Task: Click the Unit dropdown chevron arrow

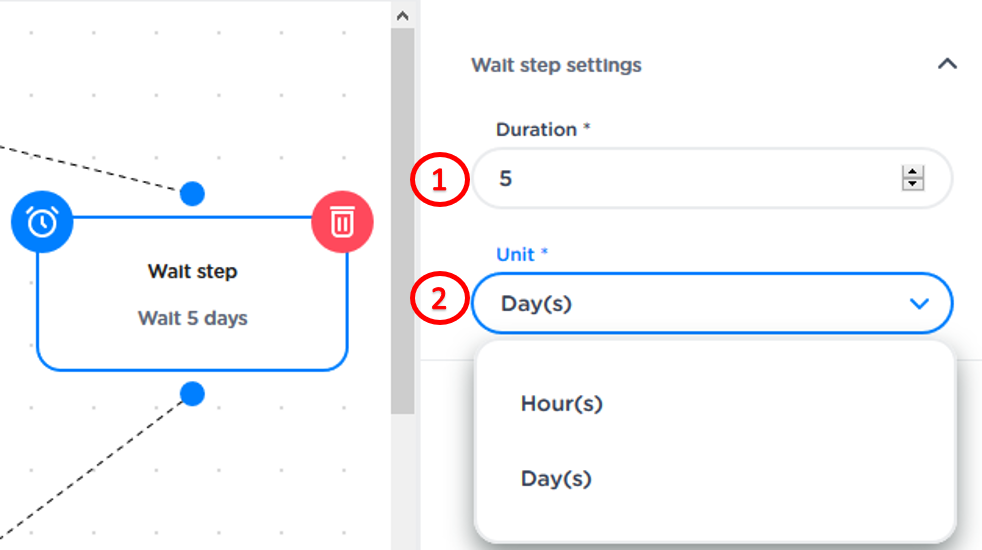Action: pos(920,303)
